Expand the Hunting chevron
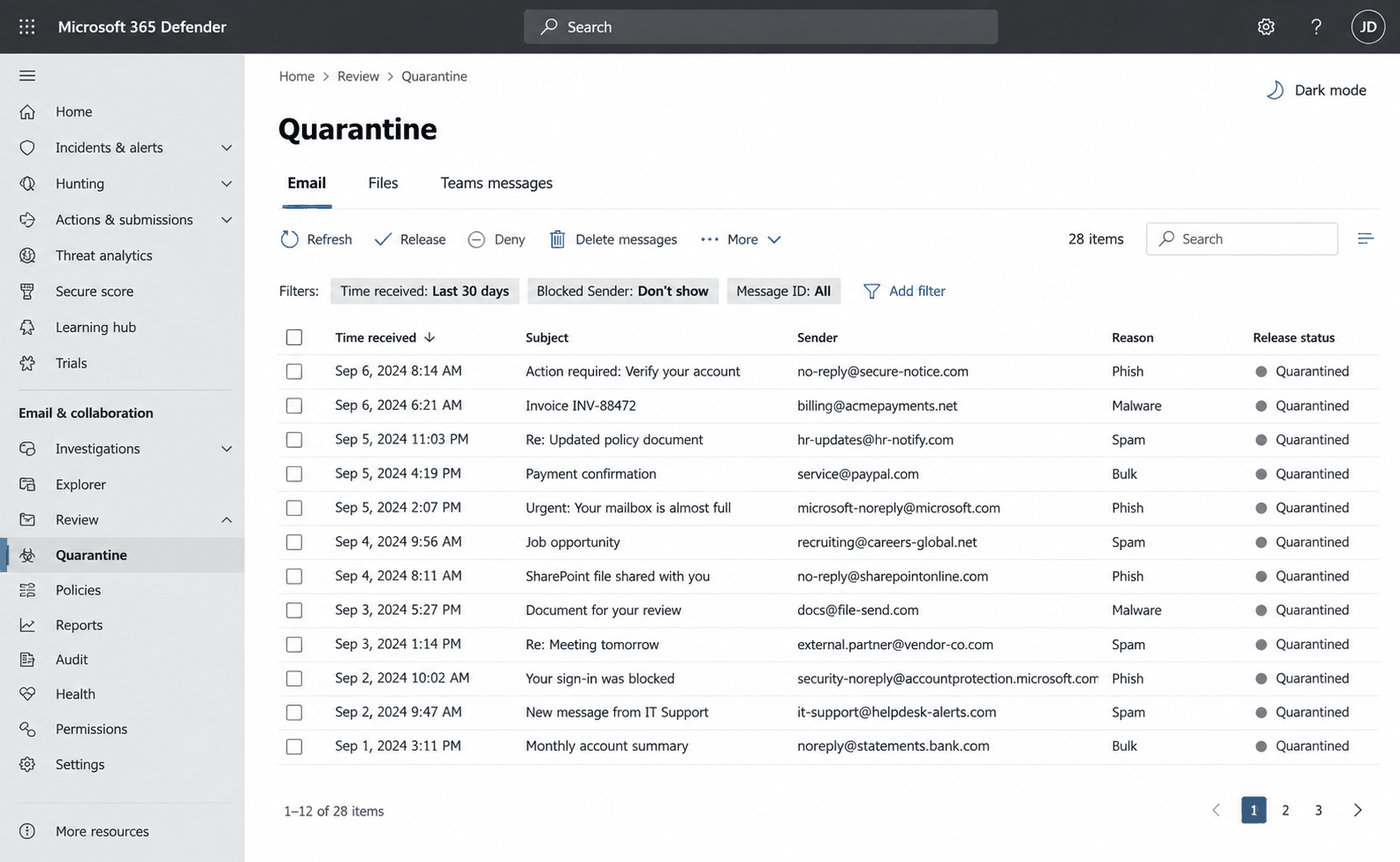1400x862 pixels. 227,184
